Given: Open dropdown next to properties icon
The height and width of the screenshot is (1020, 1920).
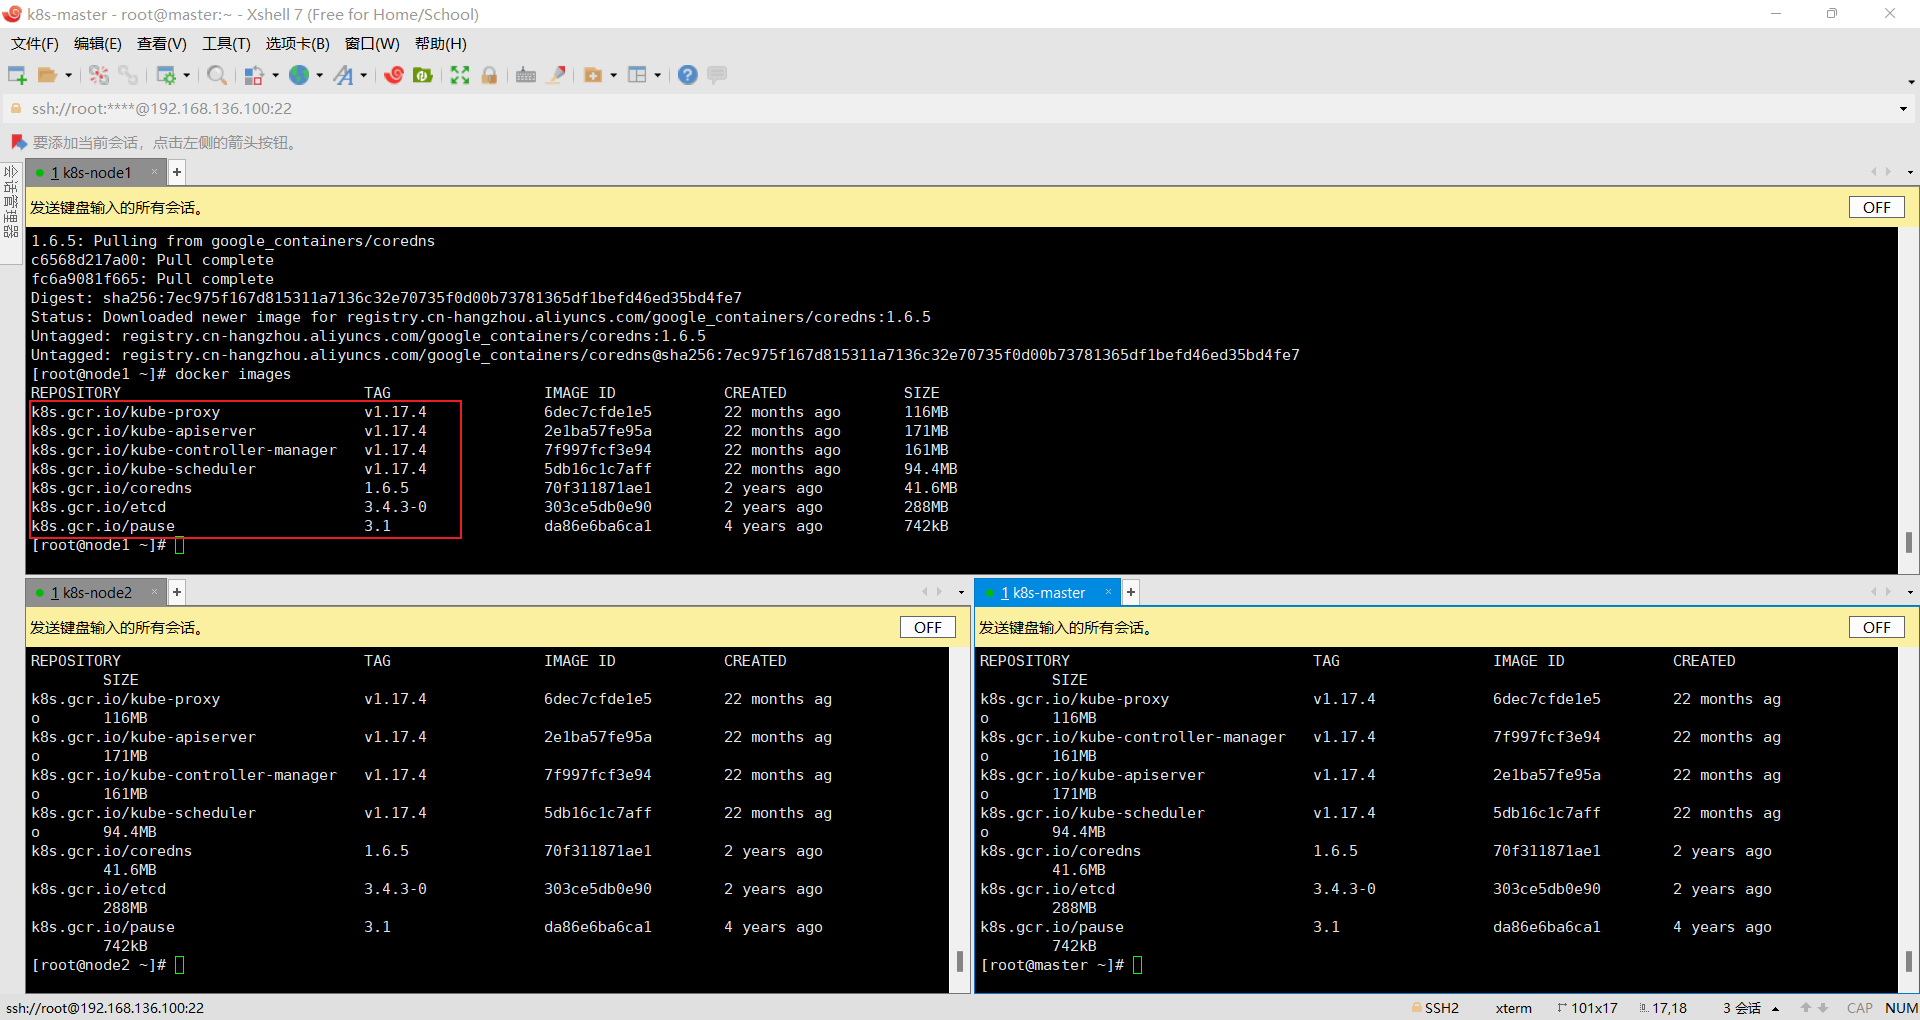Looking at the screenshot, I should click(186, 75).
